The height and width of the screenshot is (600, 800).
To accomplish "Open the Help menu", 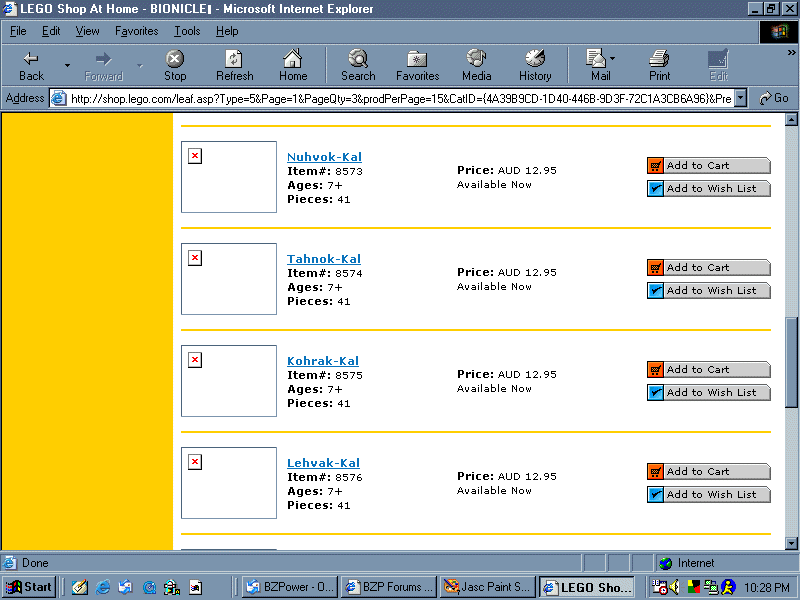I will [227, 31].
